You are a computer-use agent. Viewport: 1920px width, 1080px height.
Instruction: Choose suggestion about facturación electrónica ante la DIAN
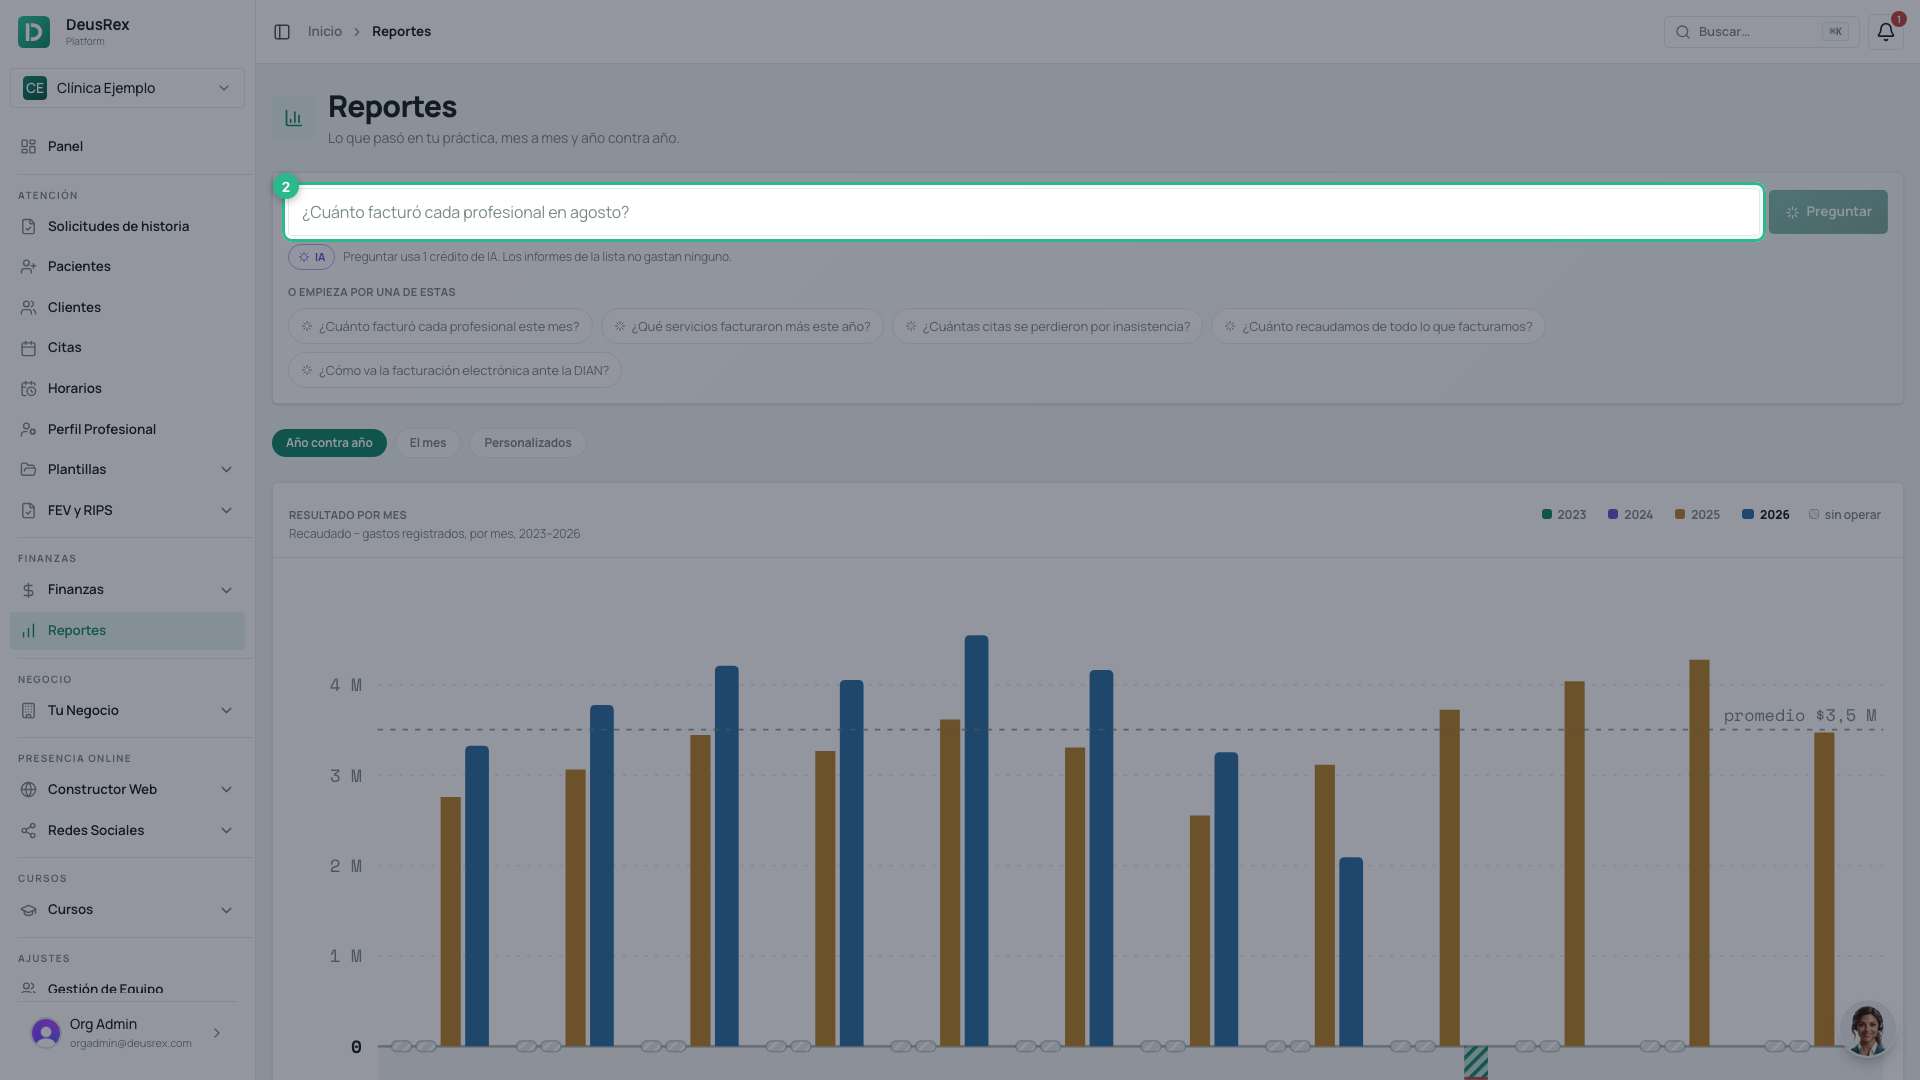[x=455, y=371]
